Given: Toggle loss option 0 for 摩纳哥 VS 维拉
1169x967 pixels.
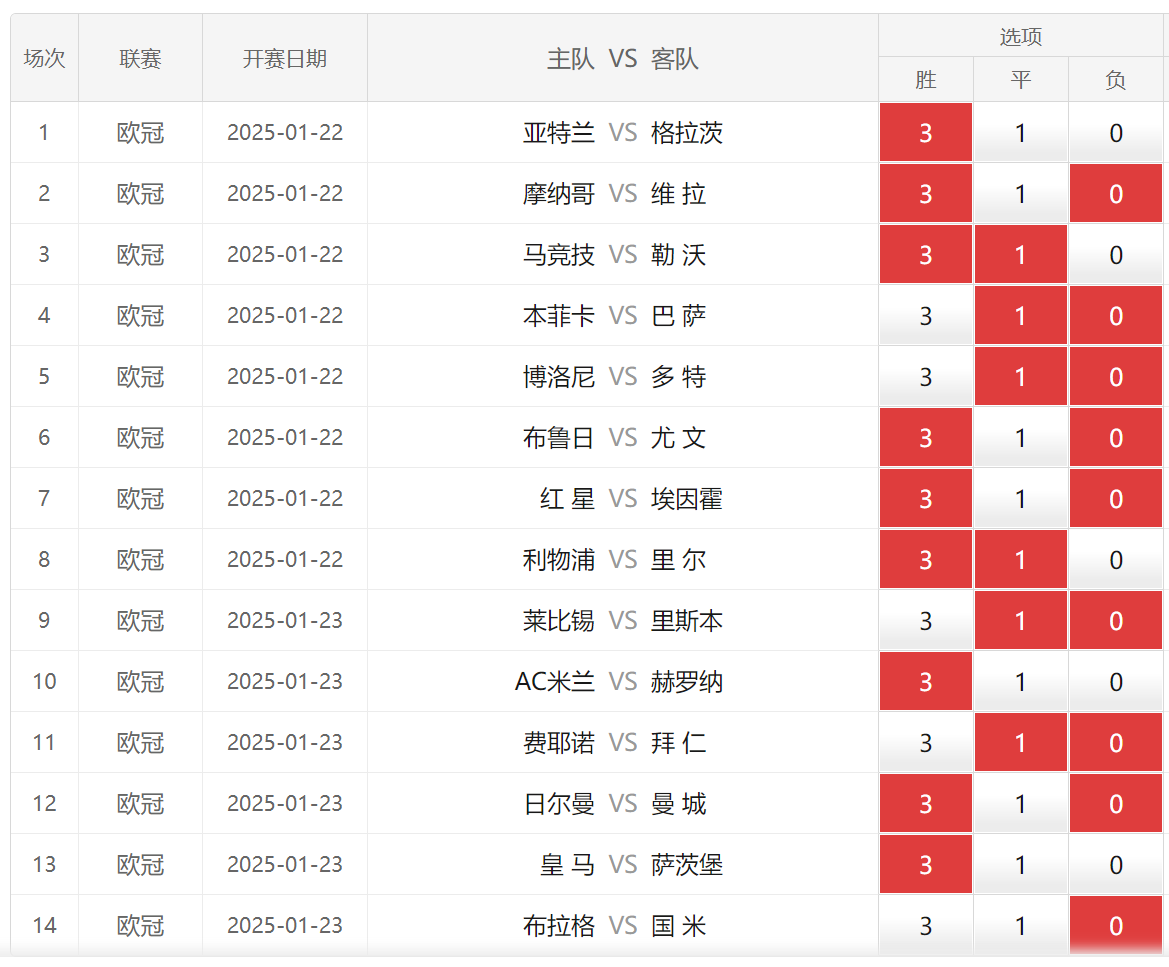Looking at the screenshot, I should (x=1115, y=194).
